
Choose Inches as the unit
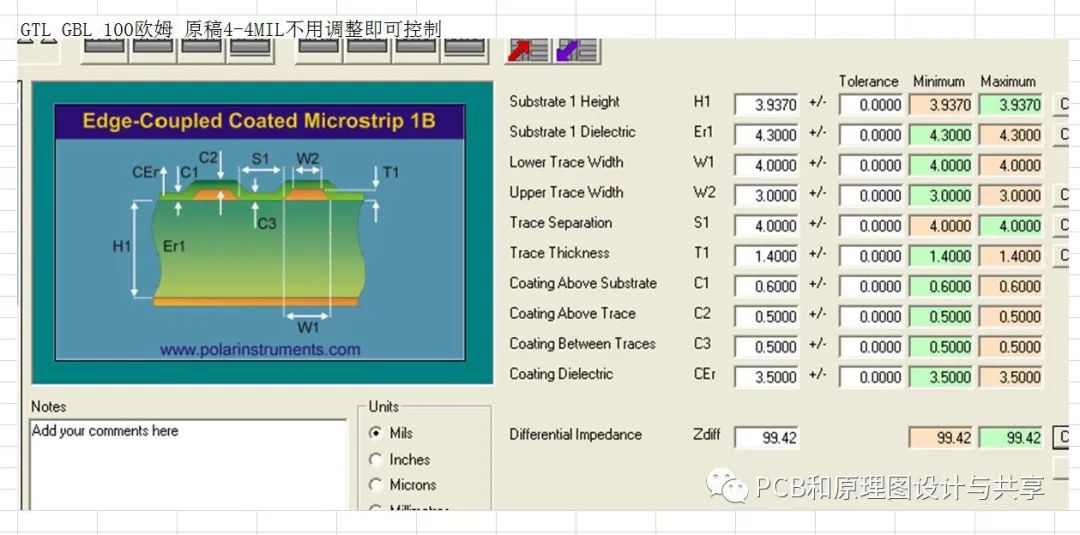pyautogui.click(x=376, y=459)
